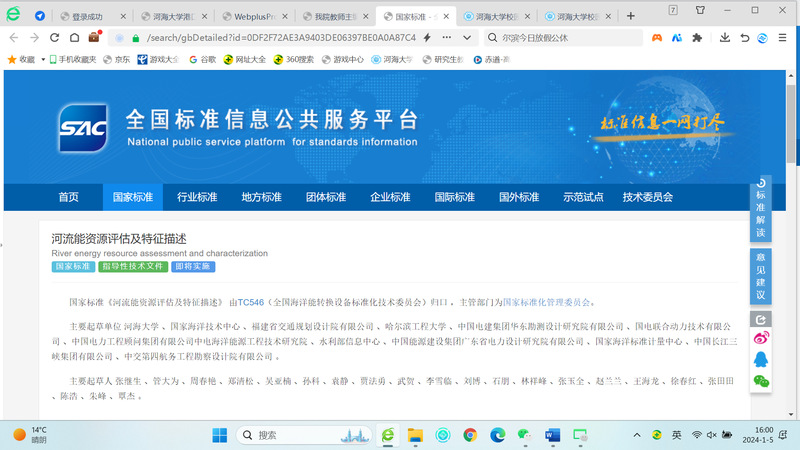Open Microsoft Word from the taskbar

pos(551,435)
